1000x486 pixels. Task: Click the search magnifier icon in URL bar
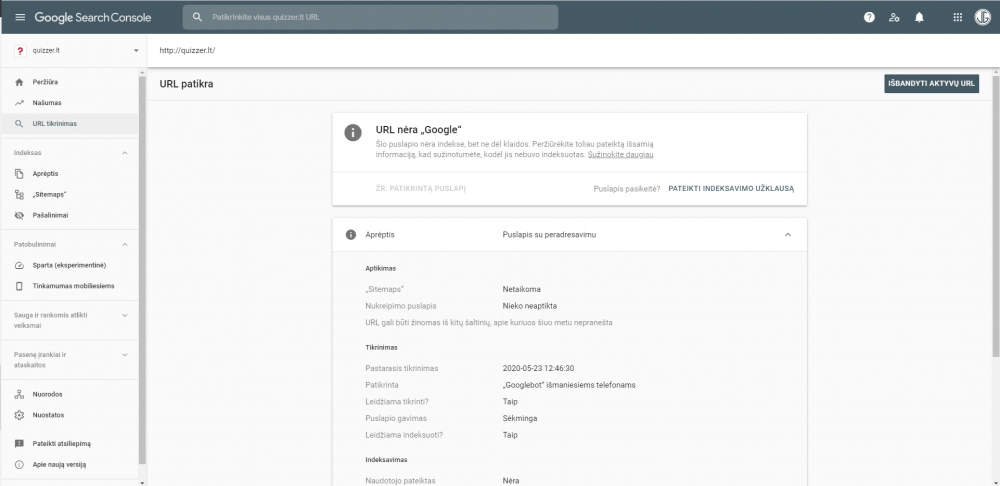coord(198,17)
